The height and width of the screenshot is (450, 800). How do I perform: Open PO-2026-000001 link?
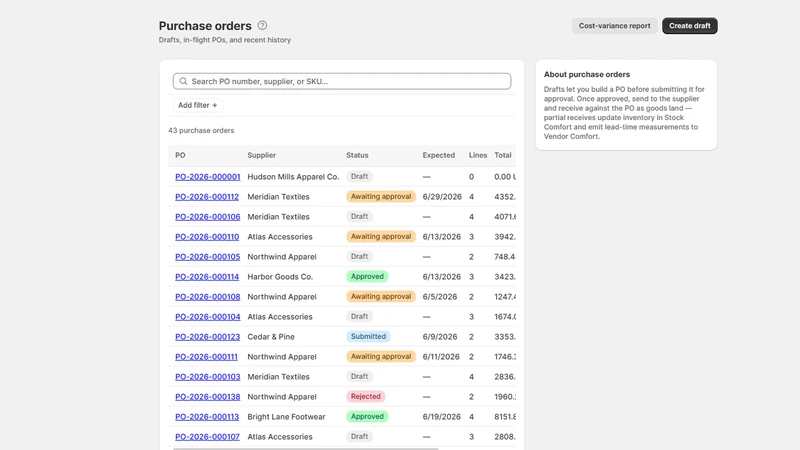[208, 177]
